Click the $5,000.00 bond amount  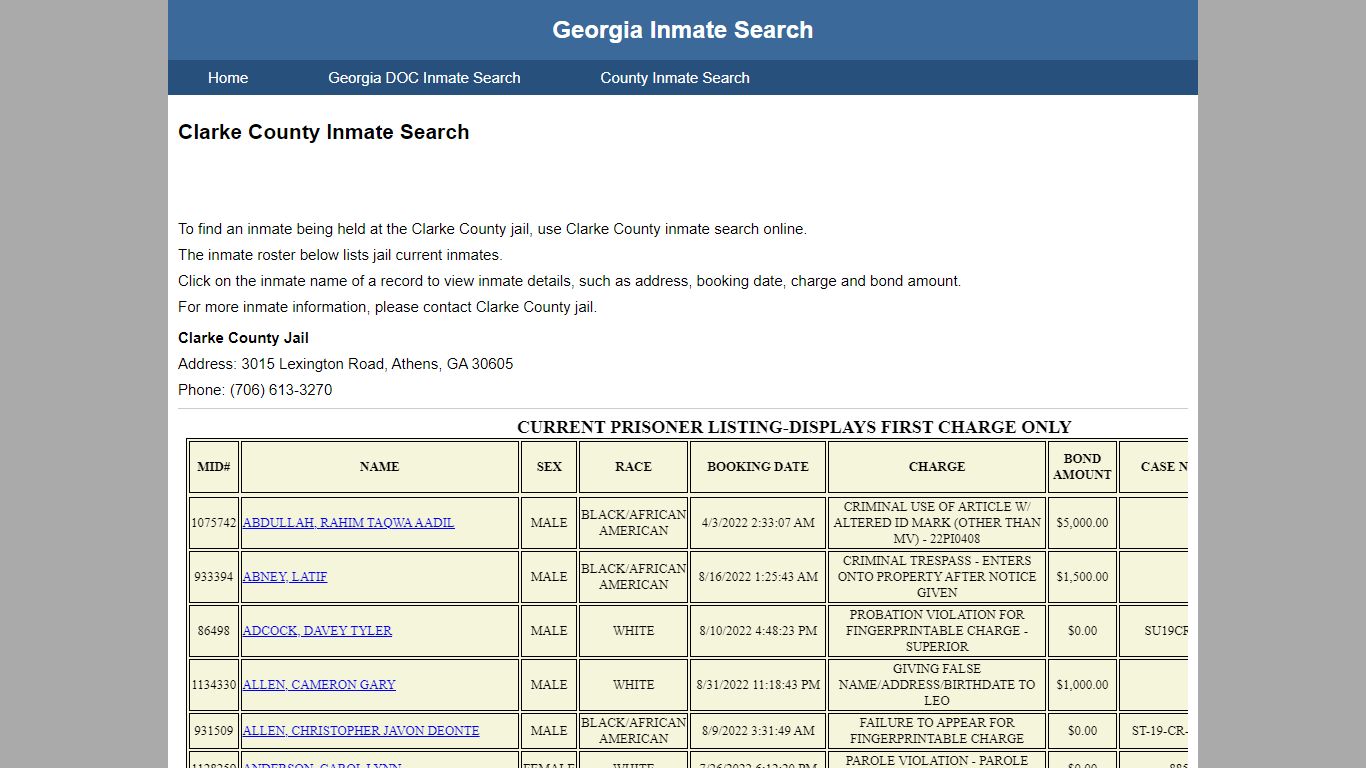[x=1082, y=523]
